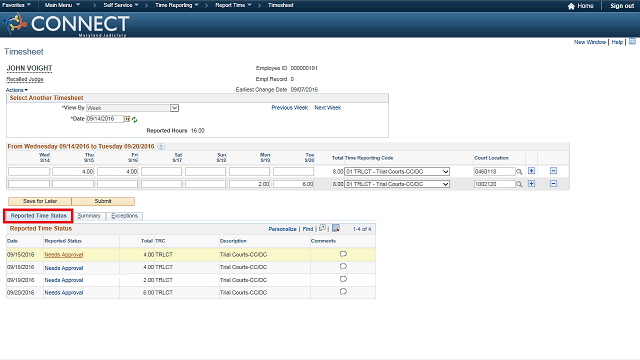640x360 pixels.
Task: Delete the 0460118 timesheet row
Action: pyautogui.click(x=553, y=171)
